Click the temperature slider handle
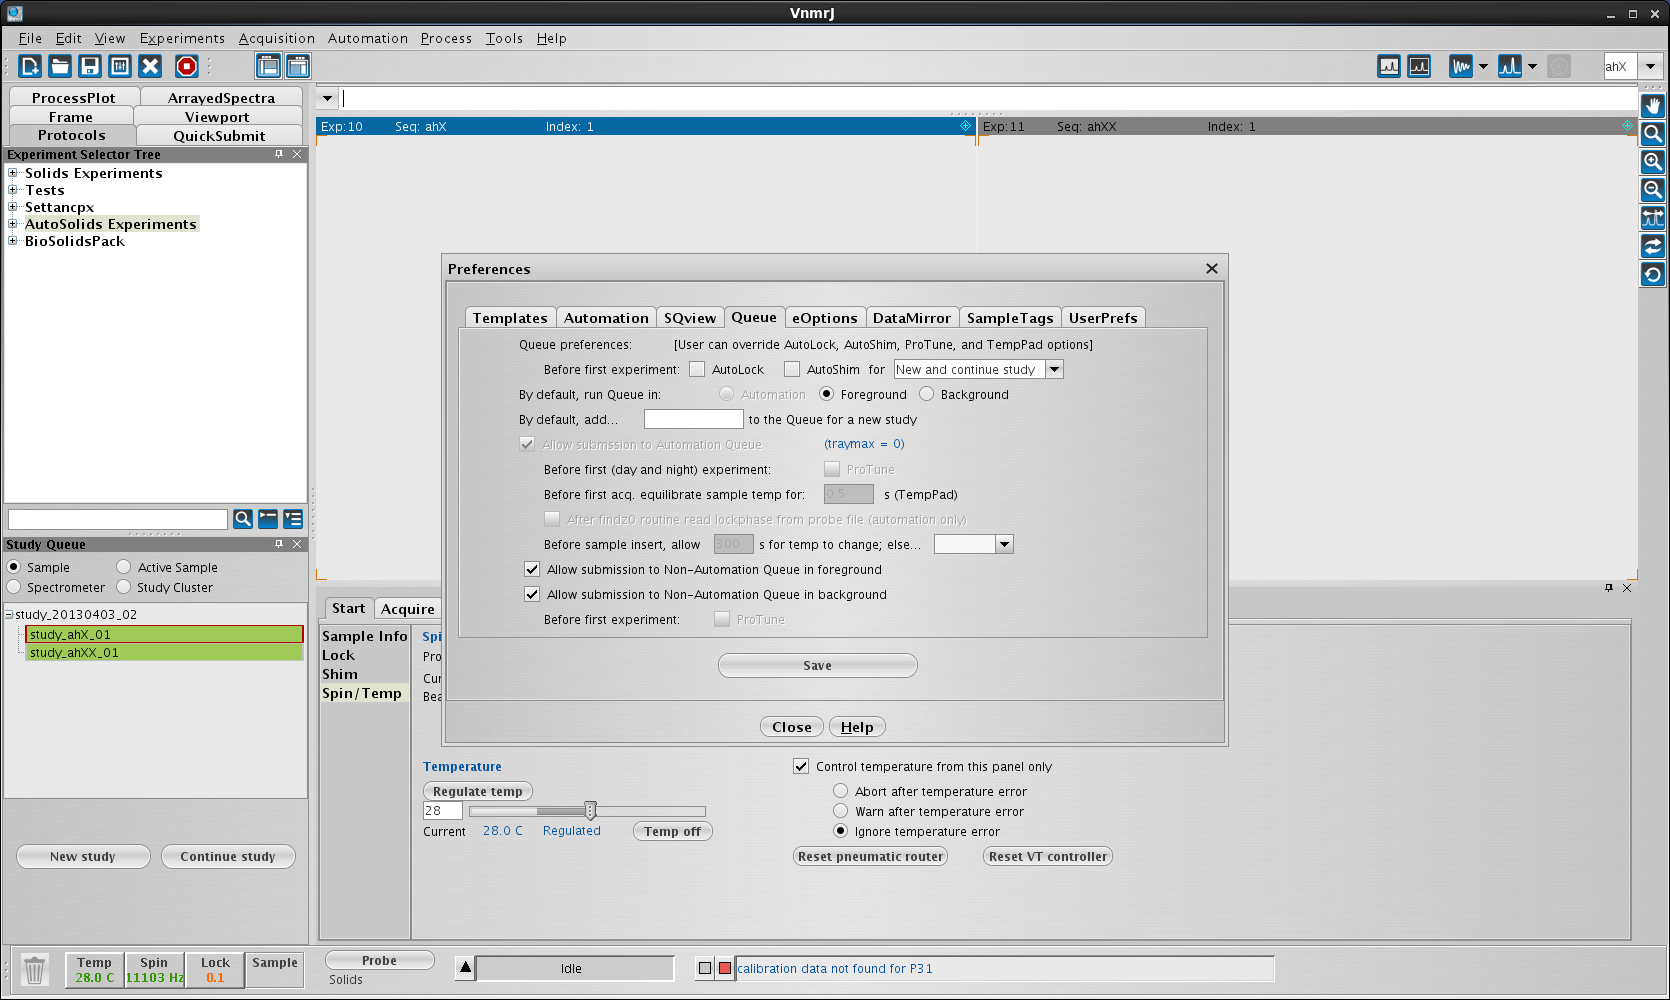Image resolution: width=1670 pixels, height=1000 pixels. point(590,811)
